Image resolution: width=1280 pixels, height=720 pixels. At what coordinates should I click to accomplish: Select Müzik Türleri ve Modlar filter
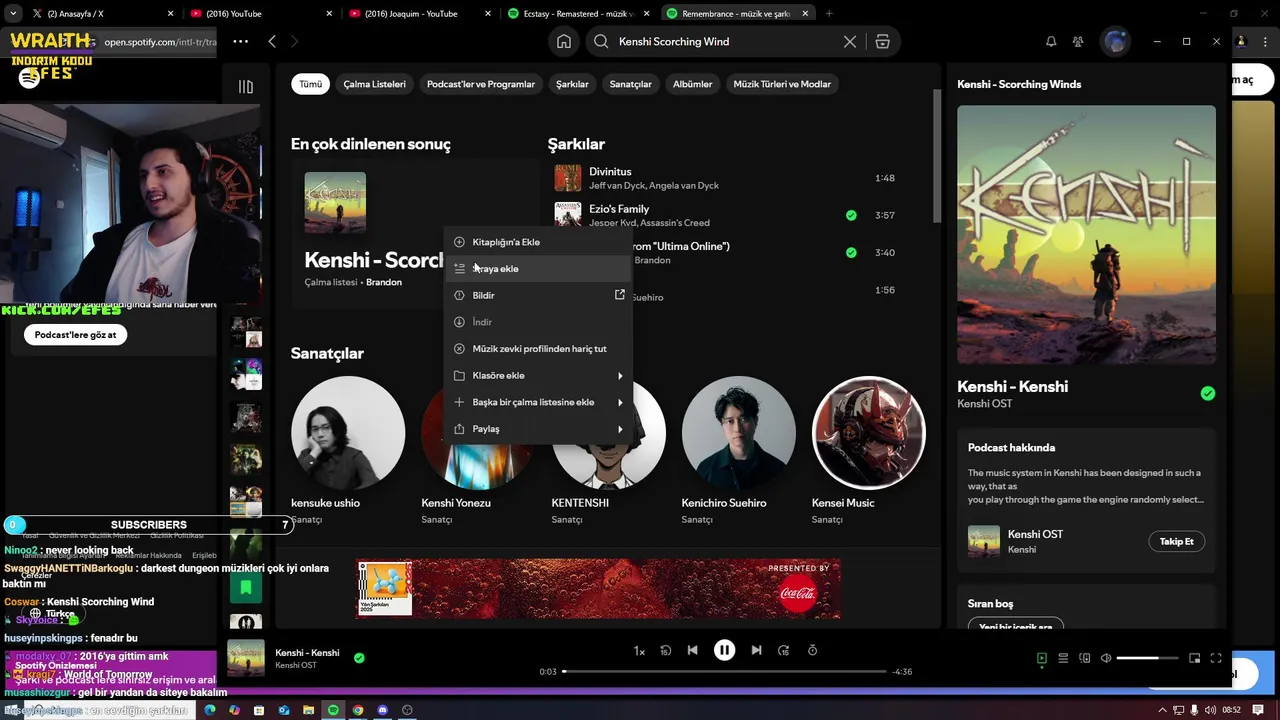782,84
